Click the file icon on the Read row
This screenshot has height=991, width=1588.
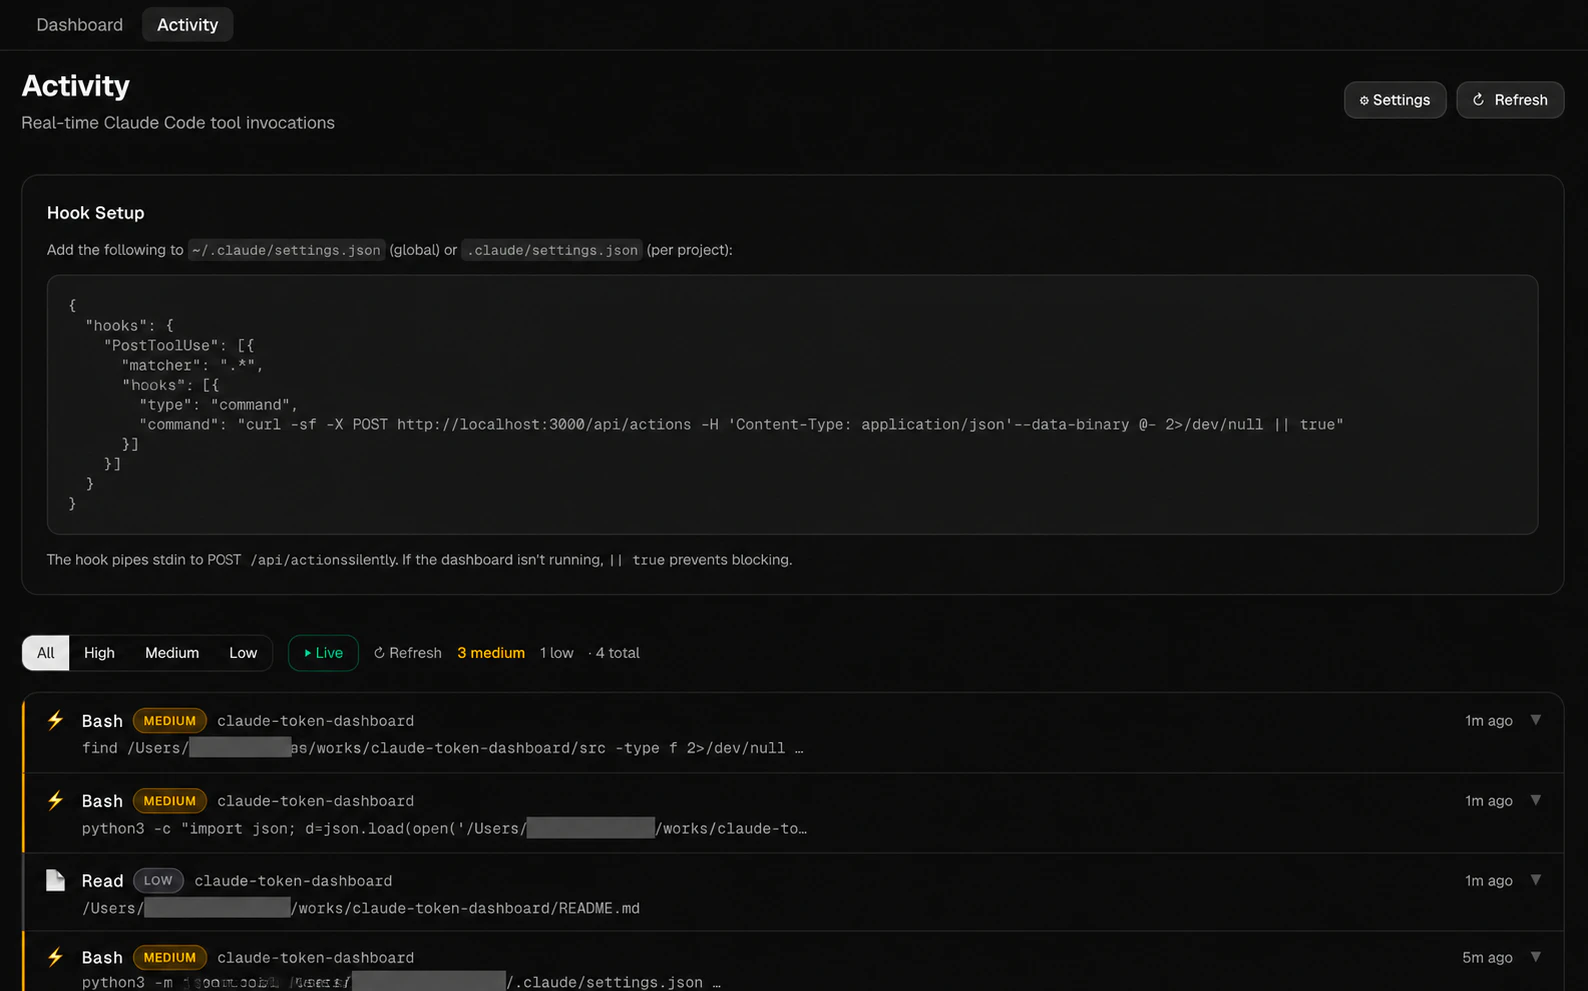55,880
